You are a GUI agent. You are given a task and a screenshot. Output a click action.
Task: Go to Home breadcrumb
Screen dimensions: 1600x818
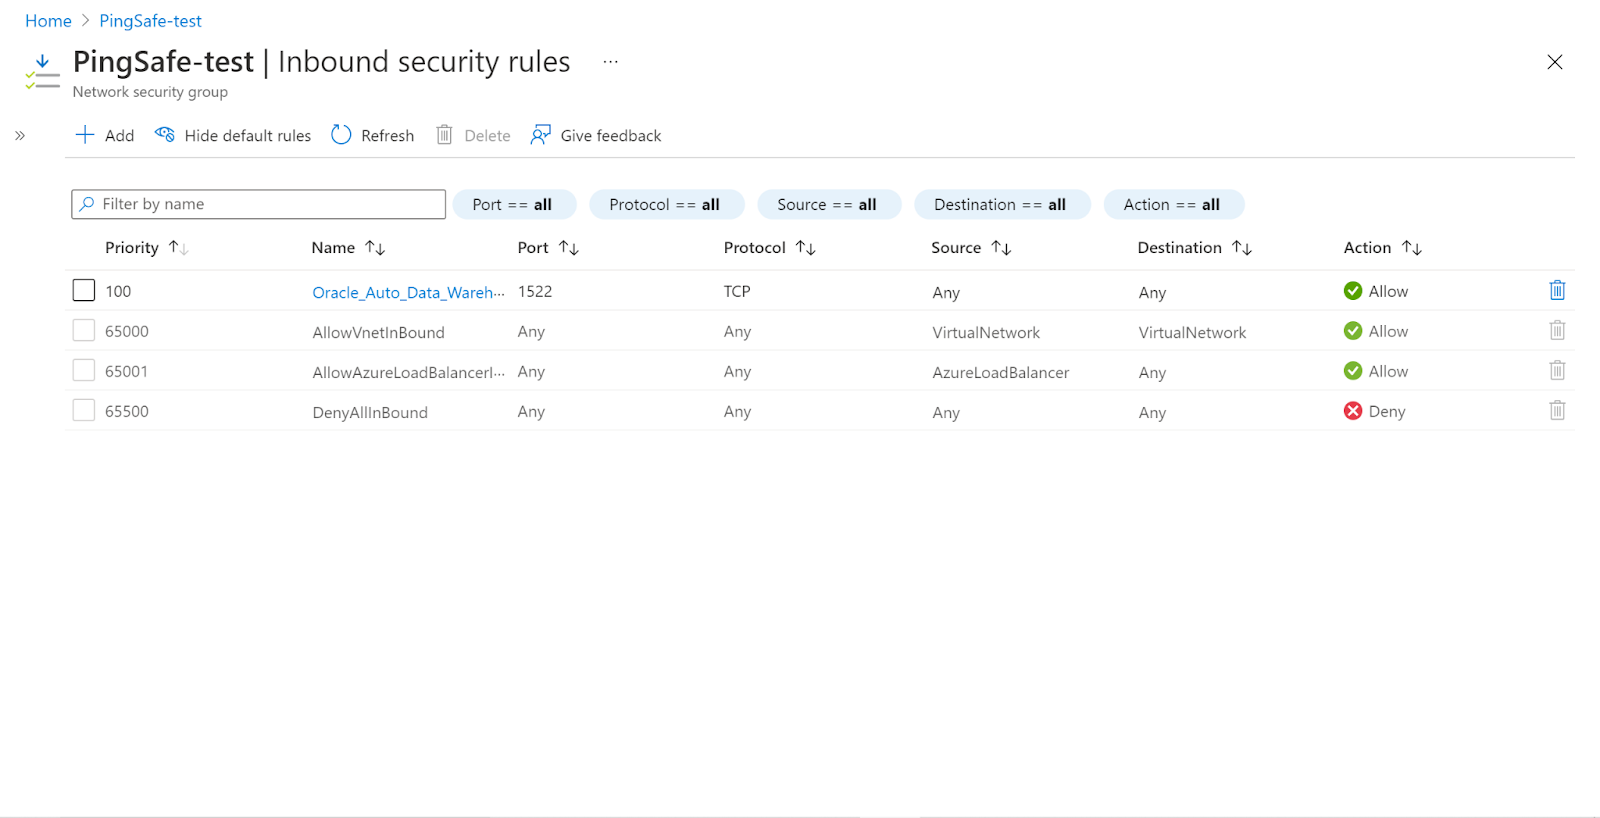[48, 21]
